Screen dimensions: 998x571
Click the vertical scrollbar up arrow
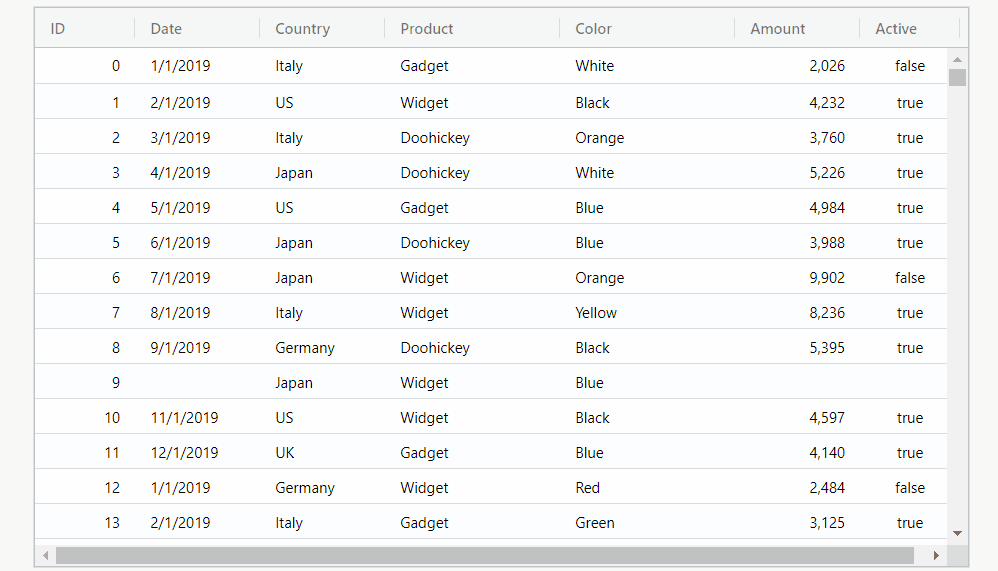coord(957,59)
